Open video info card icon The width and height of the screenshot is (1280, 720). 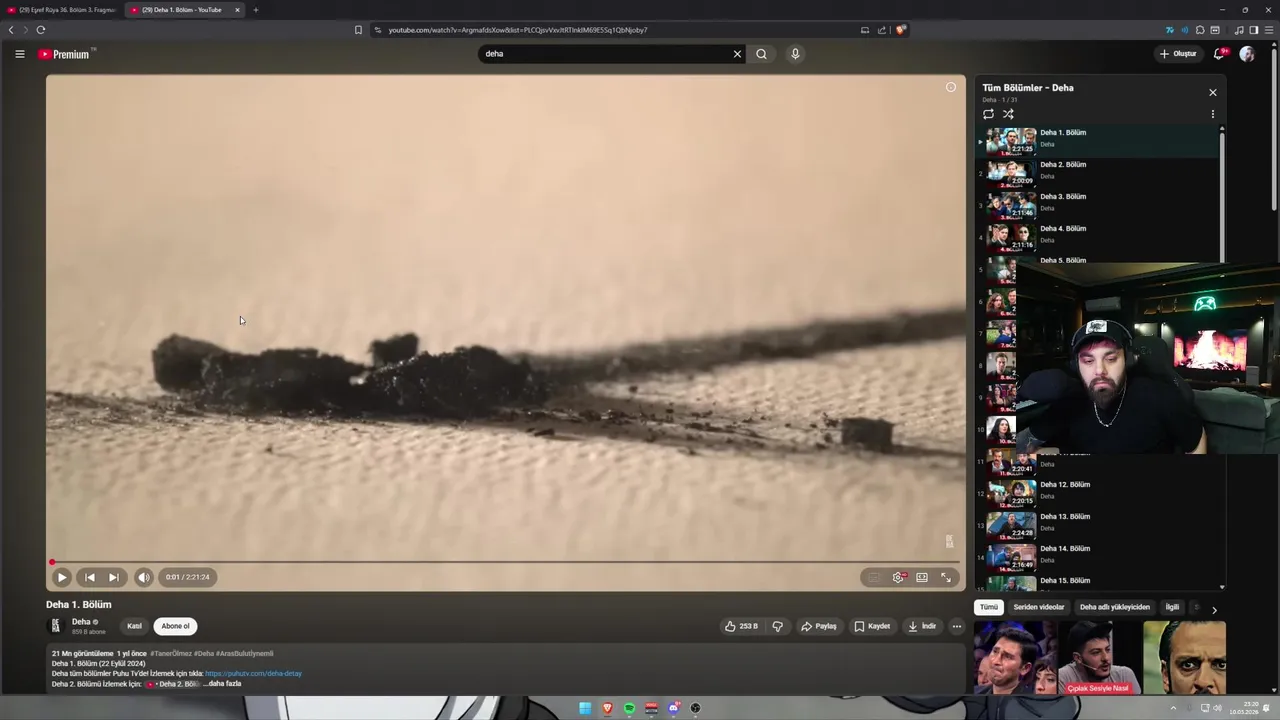[951, 87]
